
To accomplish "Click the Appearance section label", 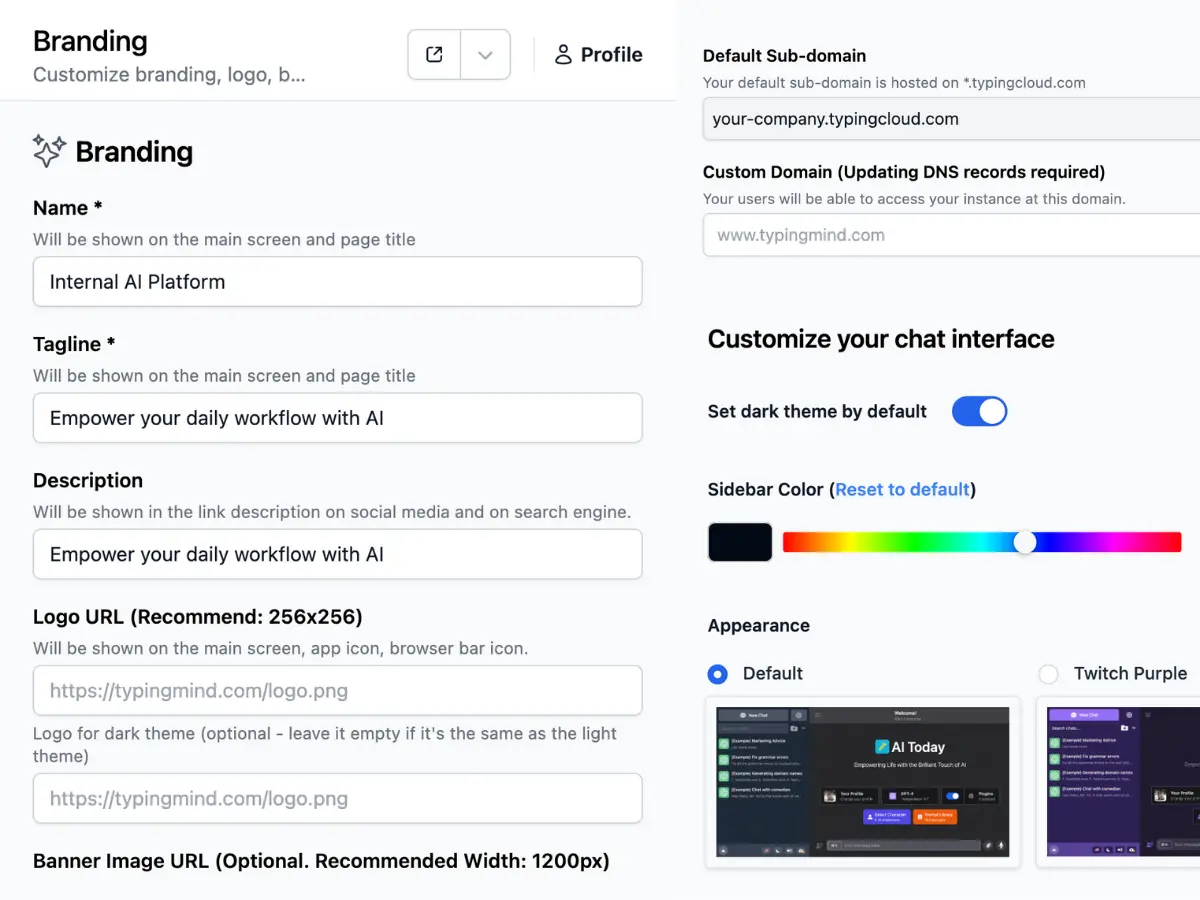I will [x=759, y=626].
